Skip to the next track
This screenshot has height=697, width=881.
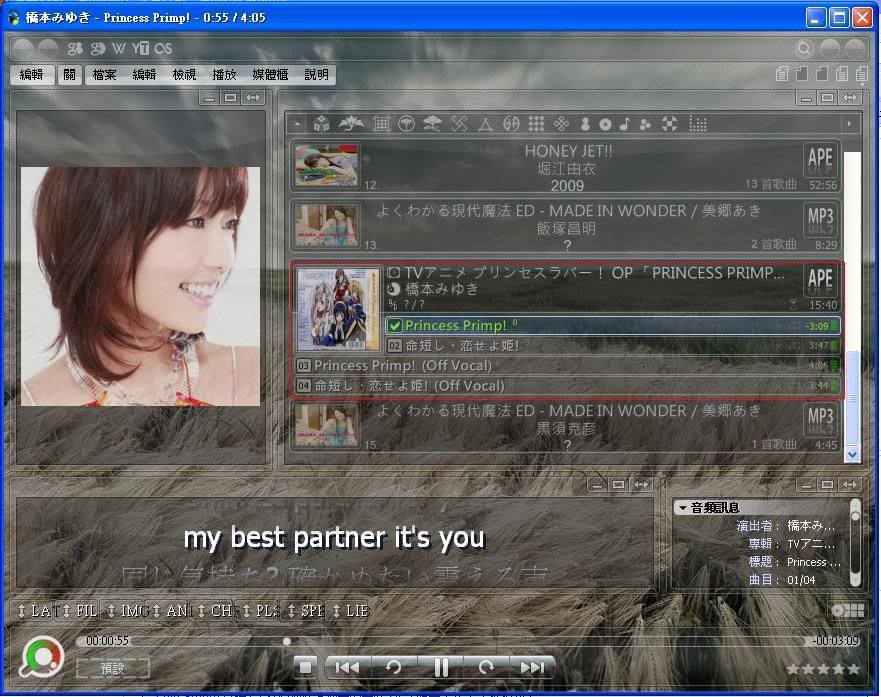533,667
